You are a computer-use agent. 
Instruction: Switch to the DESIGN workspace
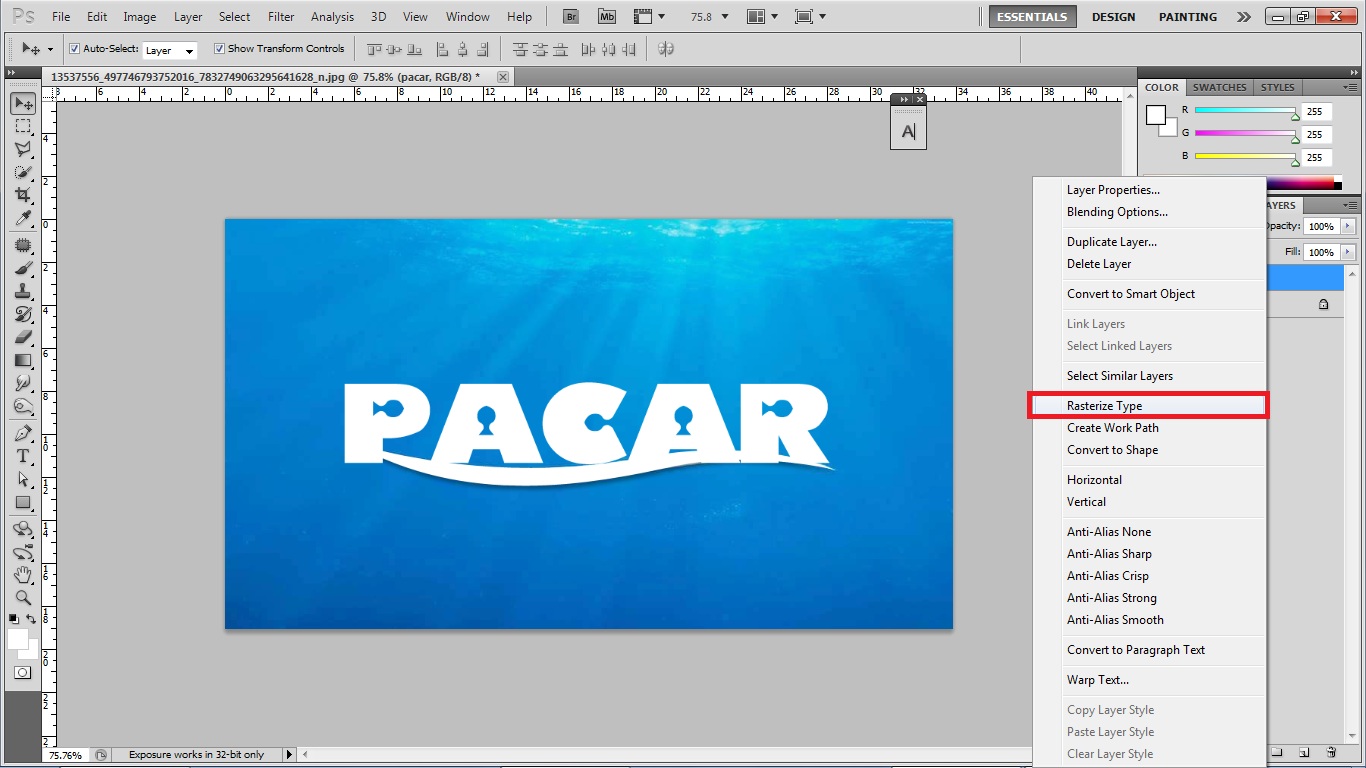tap(1113, 17)
